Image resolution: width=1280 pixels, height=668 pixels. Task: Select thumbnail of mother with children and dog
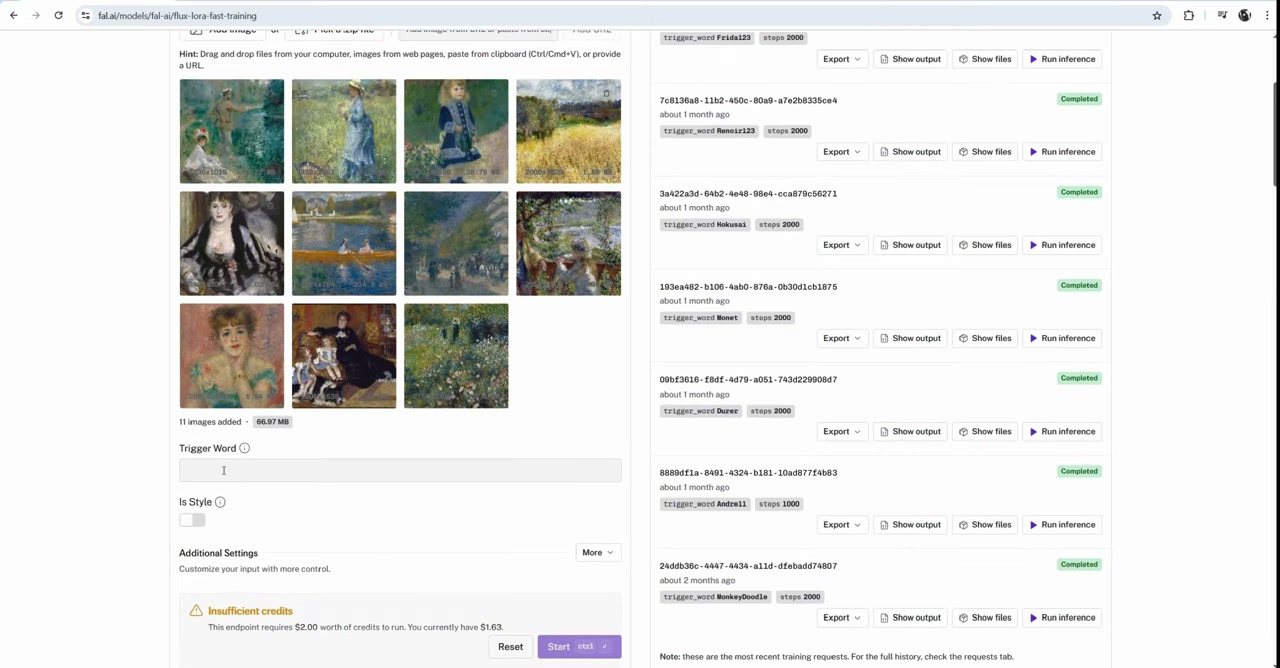click(x=344, y=355)
